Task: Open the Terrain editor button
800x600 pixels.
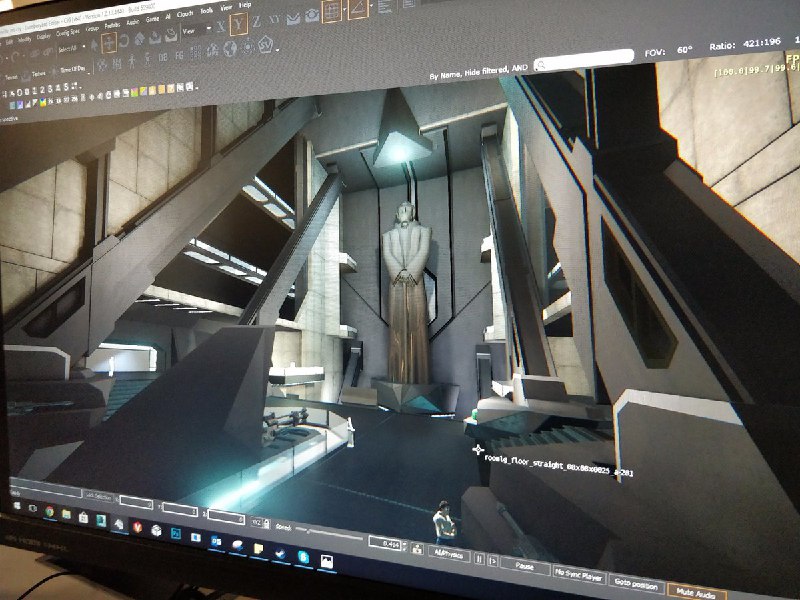Action: tap(11, 77)
